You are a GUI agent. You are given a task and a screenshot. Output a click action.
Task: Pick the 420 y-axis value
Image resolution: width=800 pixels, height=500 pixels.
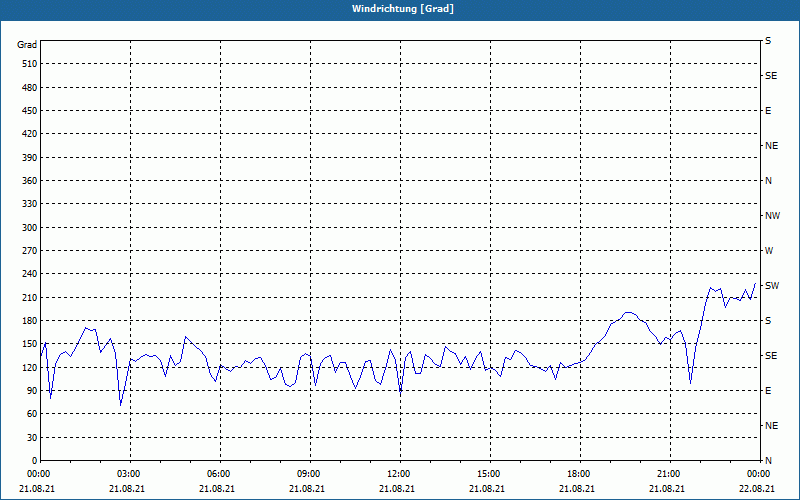(x=30, y=134)
